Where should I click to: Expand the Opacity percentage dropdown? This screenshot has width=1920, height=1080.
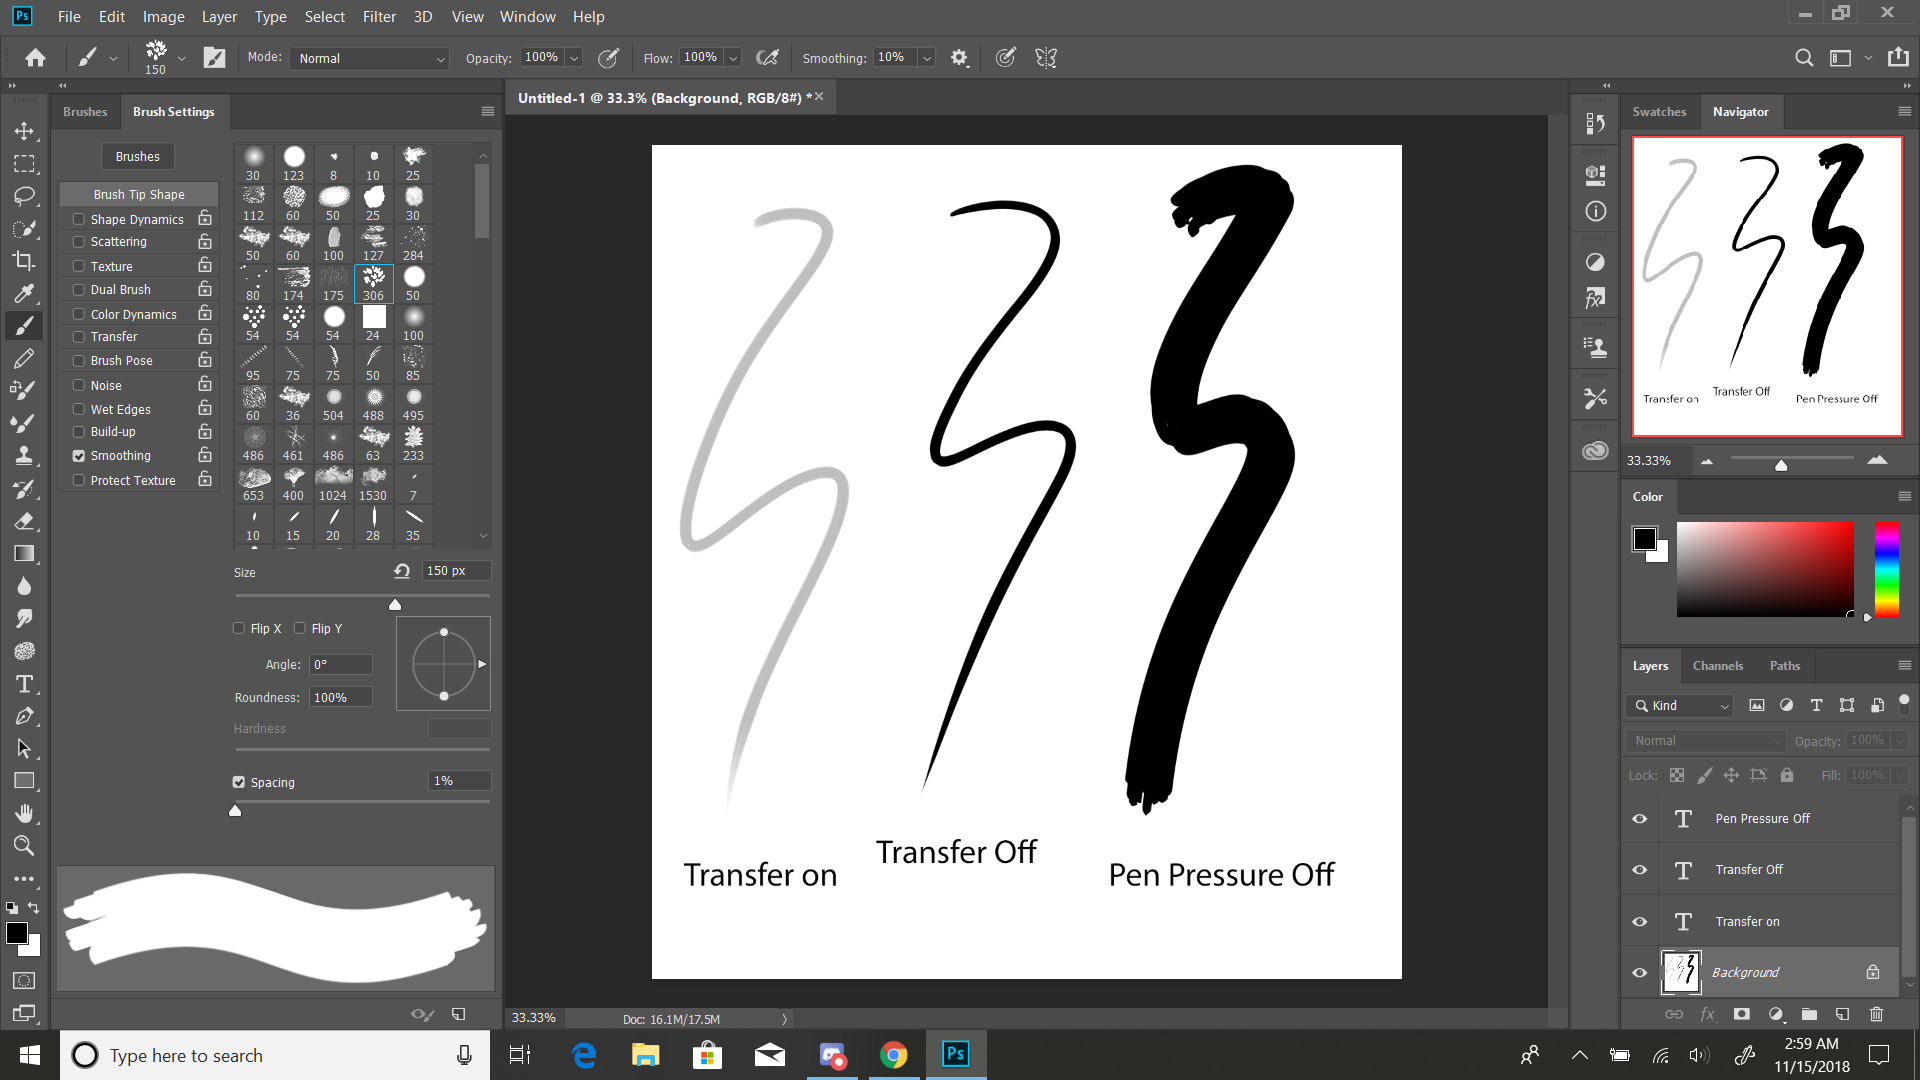pyautogui.click(x=575, y=57)
